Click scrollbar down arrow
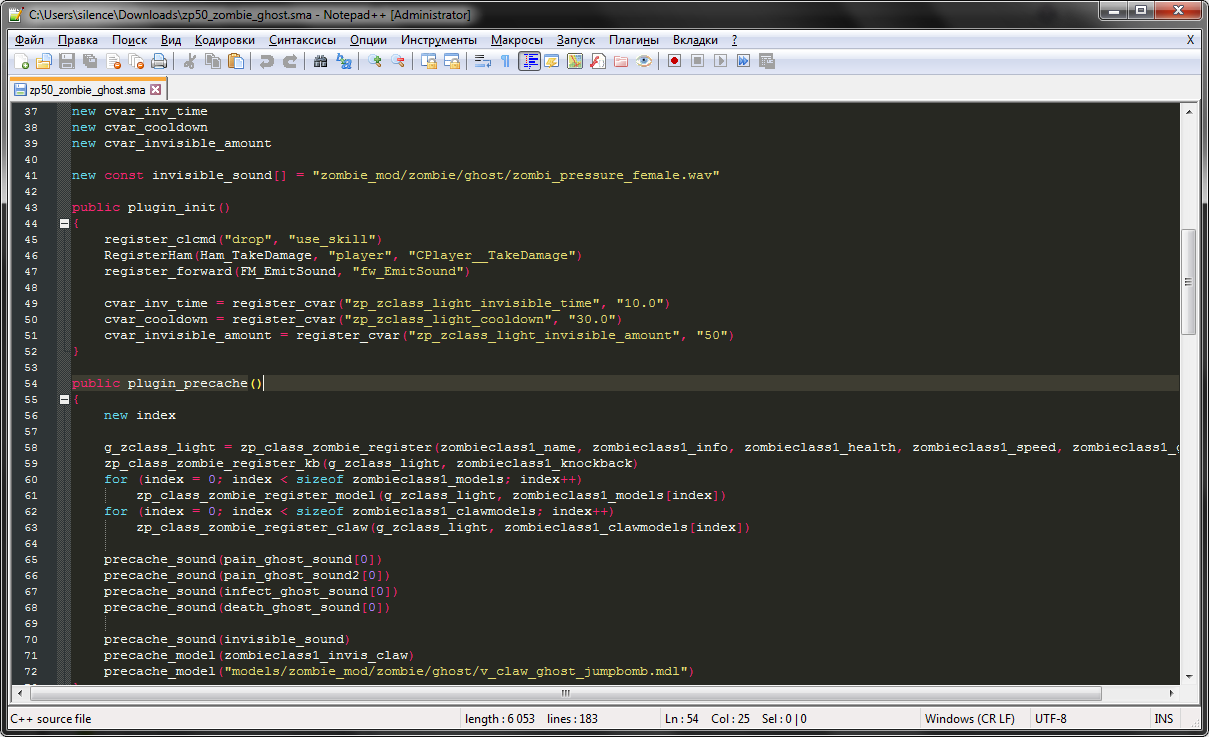Viewport: 1209px width, 737px height. [x=1188, y=677]
